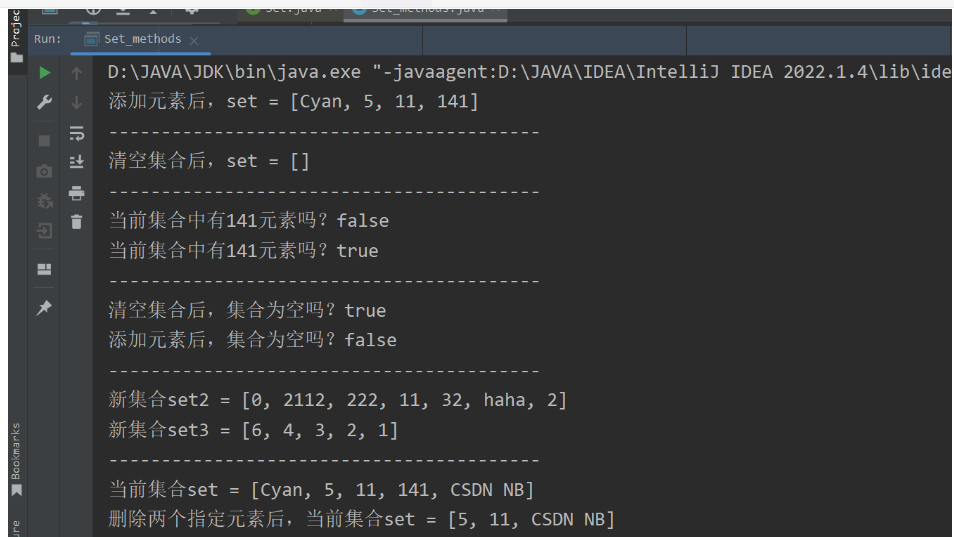Close the Set_methods run tab
Screen dimensions: 954x537
[194, 40]
